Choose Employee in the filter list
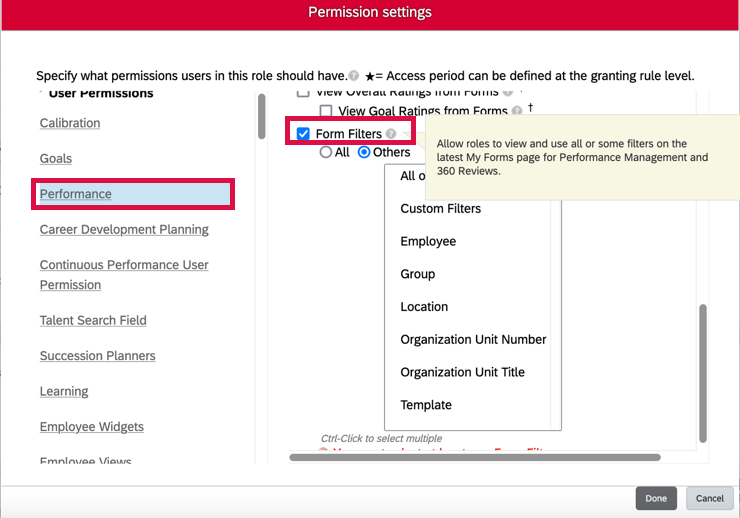740x518 pixels. 428,242
